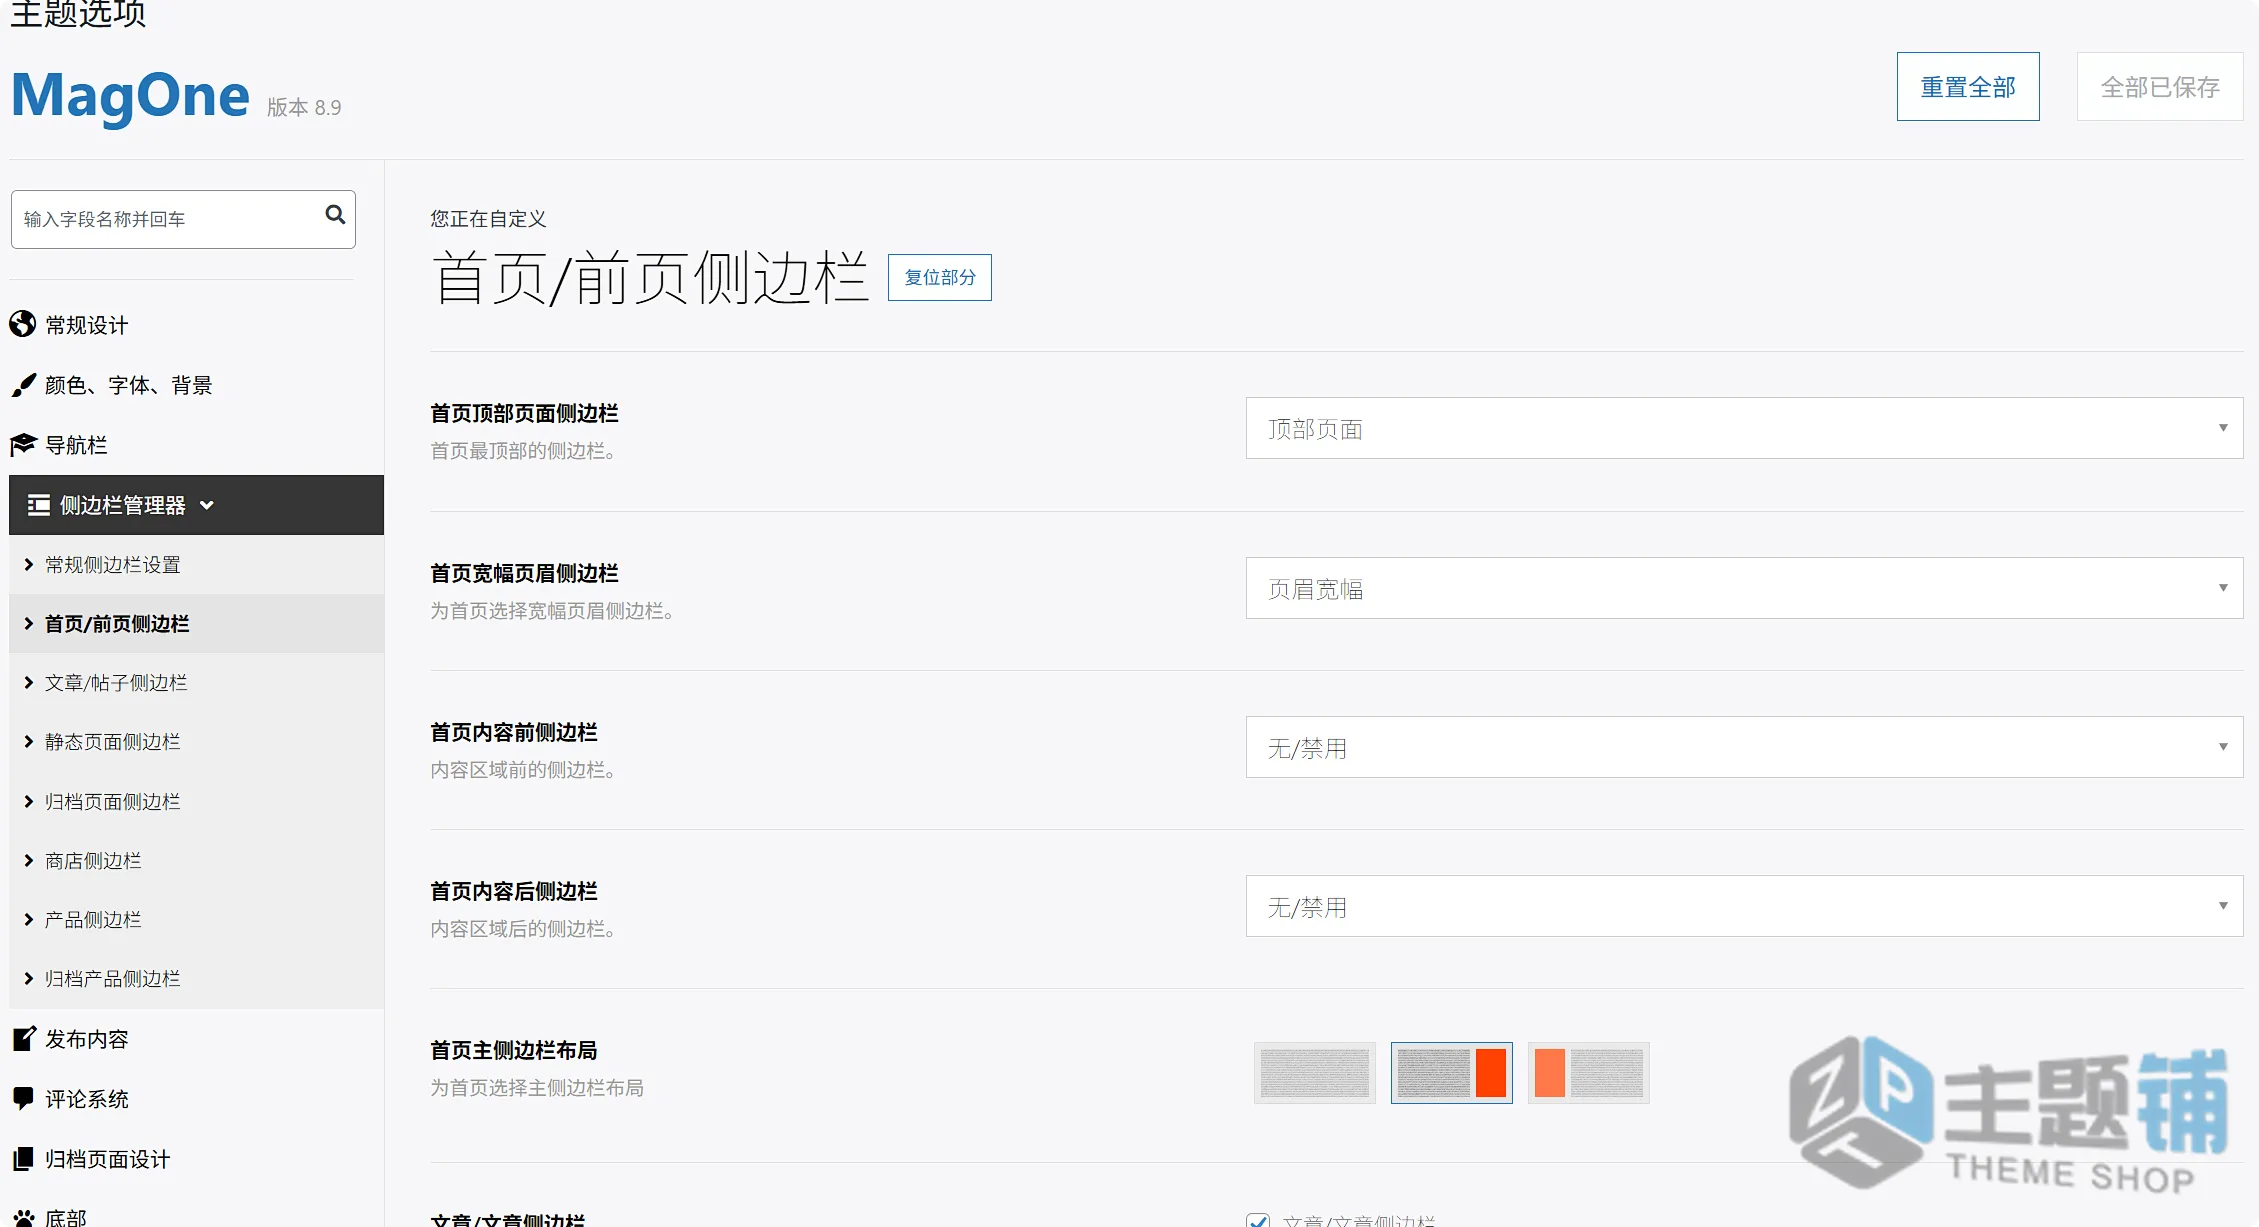Image resolution: width=2259 pixels, height=1227 pixels.
Task: Click the globe icon beside 常规设计
Action: [x=22, y=324]
